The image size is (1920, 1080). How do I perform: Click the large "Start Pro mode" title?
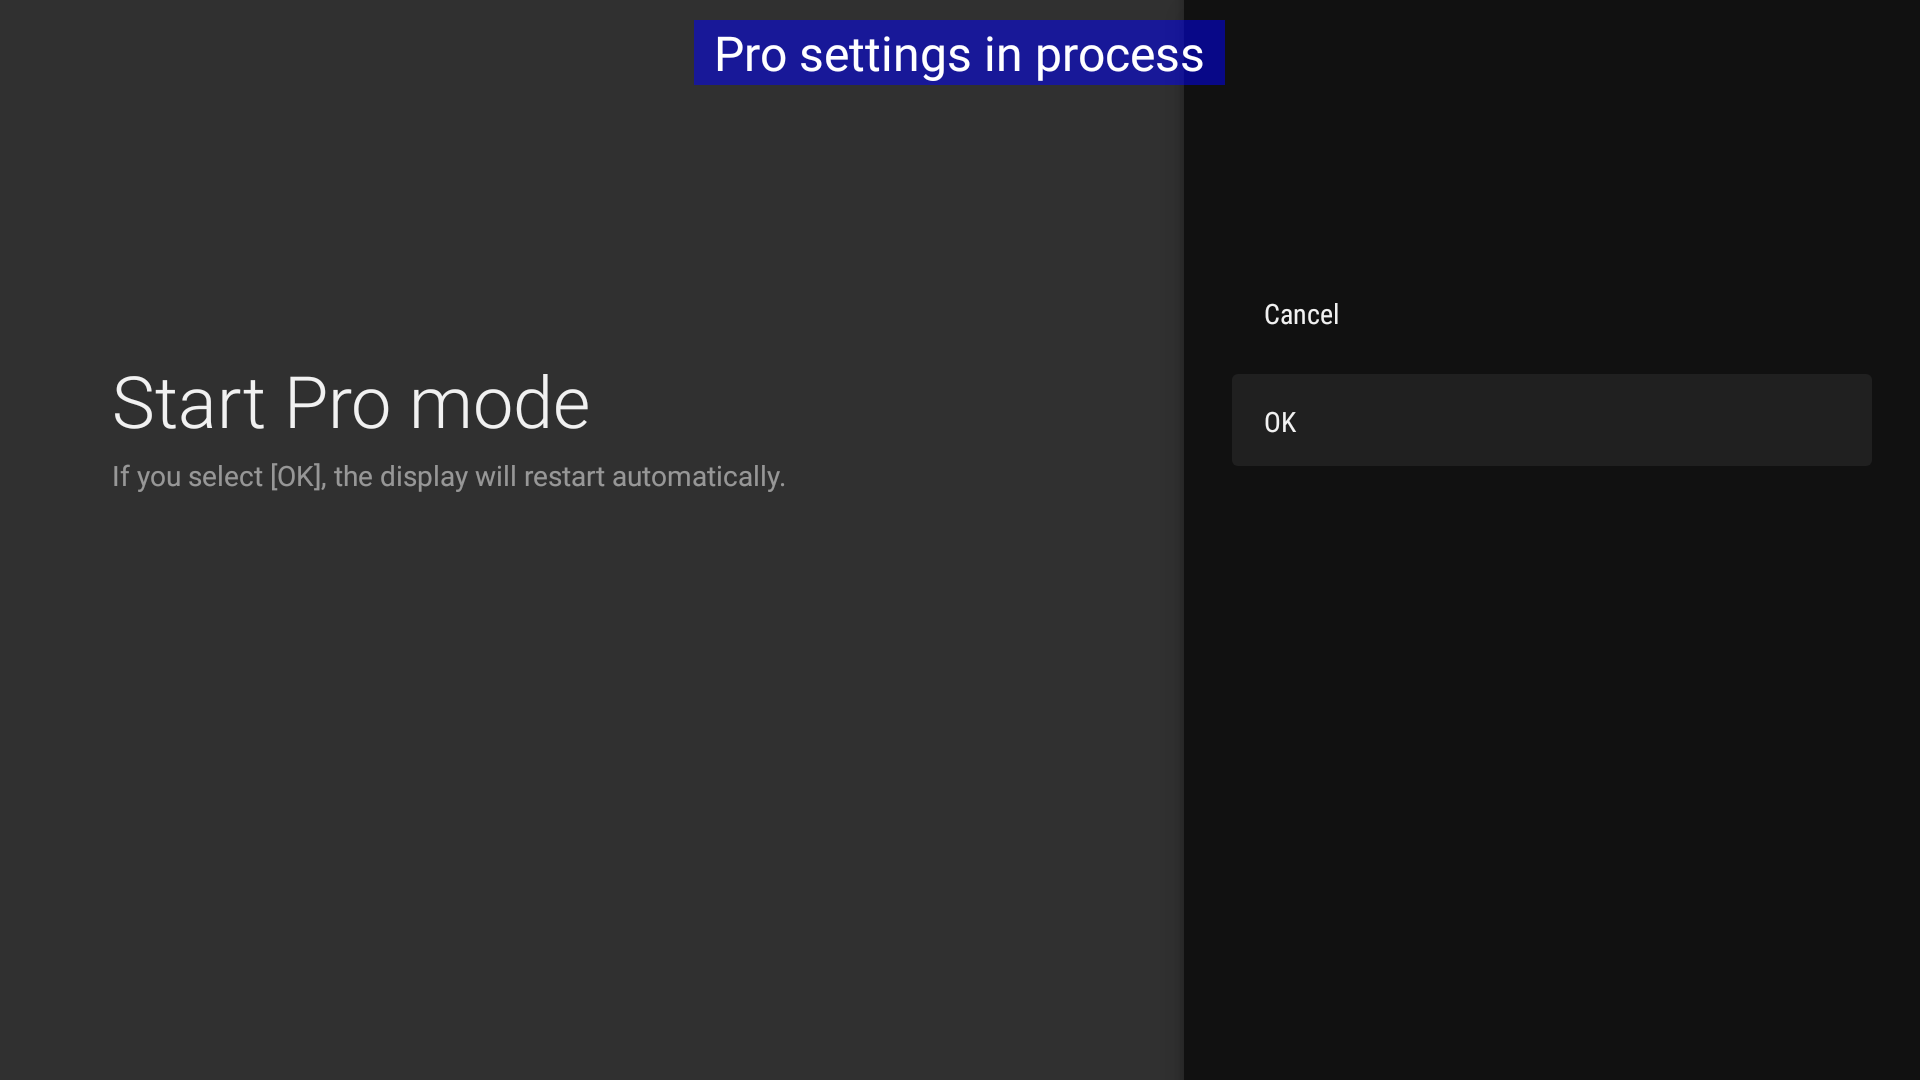pos(350,403)
